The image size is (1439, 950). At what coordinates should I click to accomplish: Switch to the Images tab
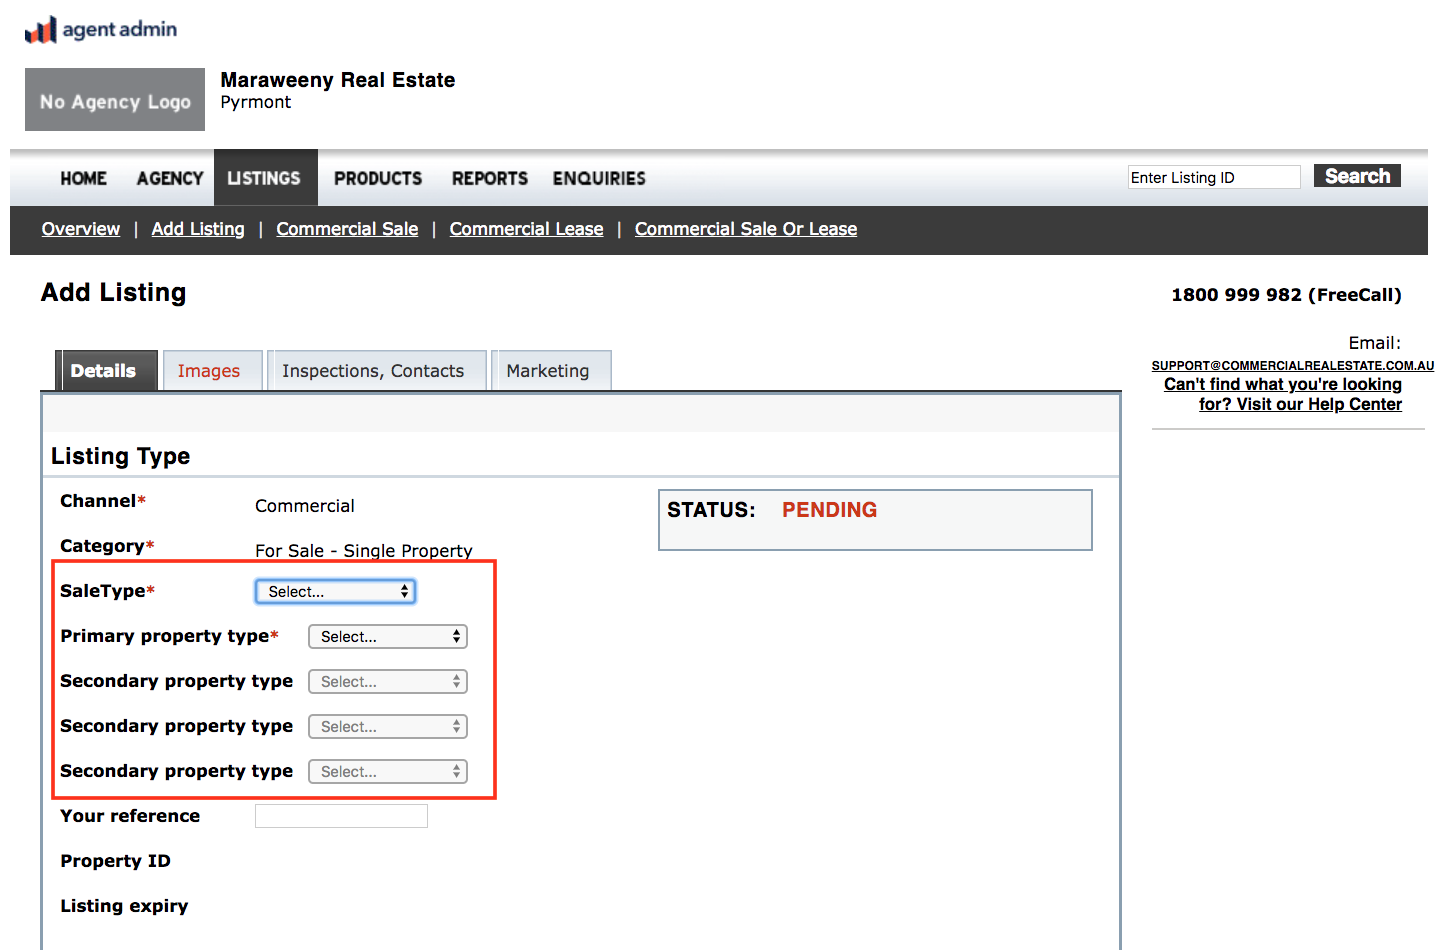coord(210,370)
